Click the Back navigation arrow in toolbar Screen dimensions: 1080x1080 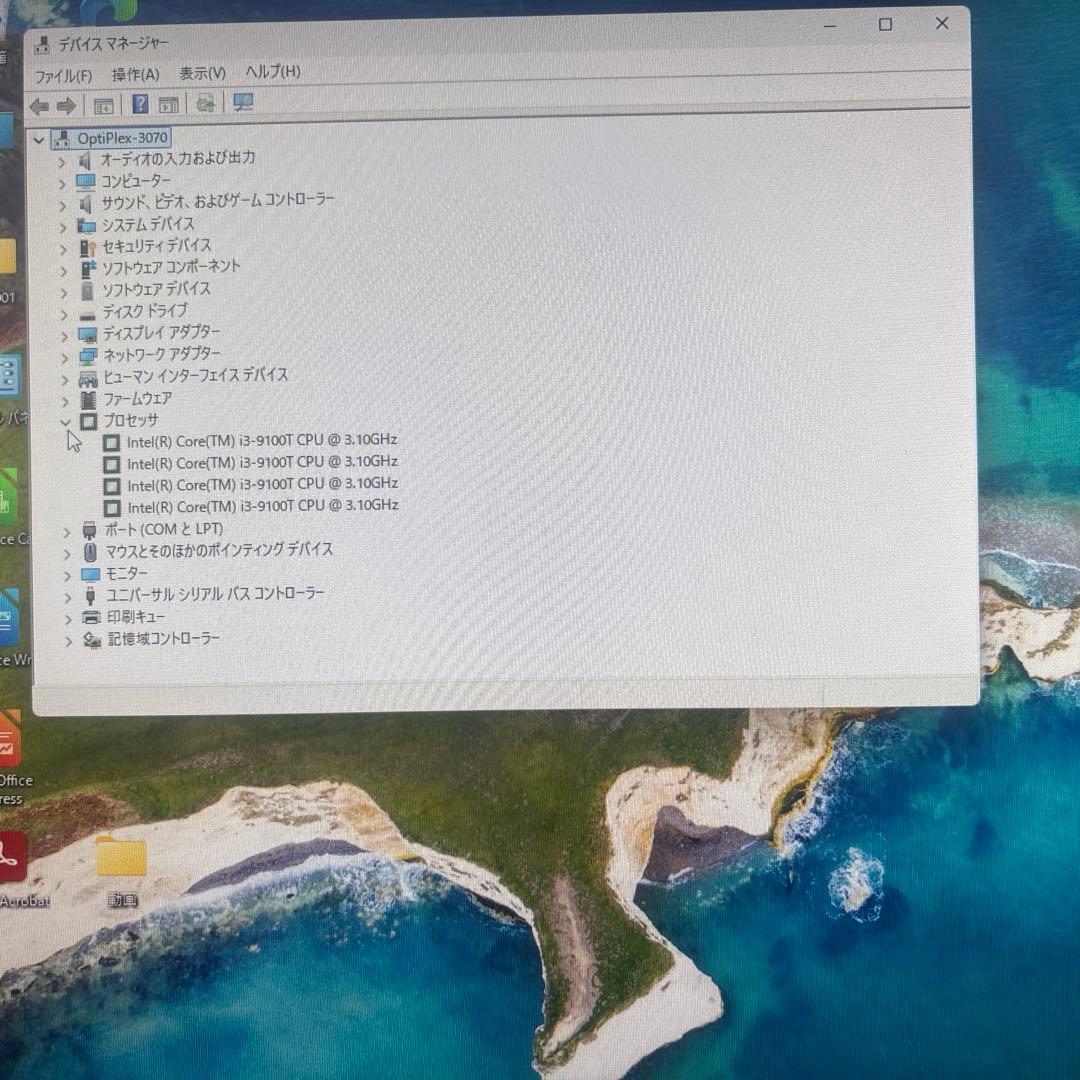[39, 106]
